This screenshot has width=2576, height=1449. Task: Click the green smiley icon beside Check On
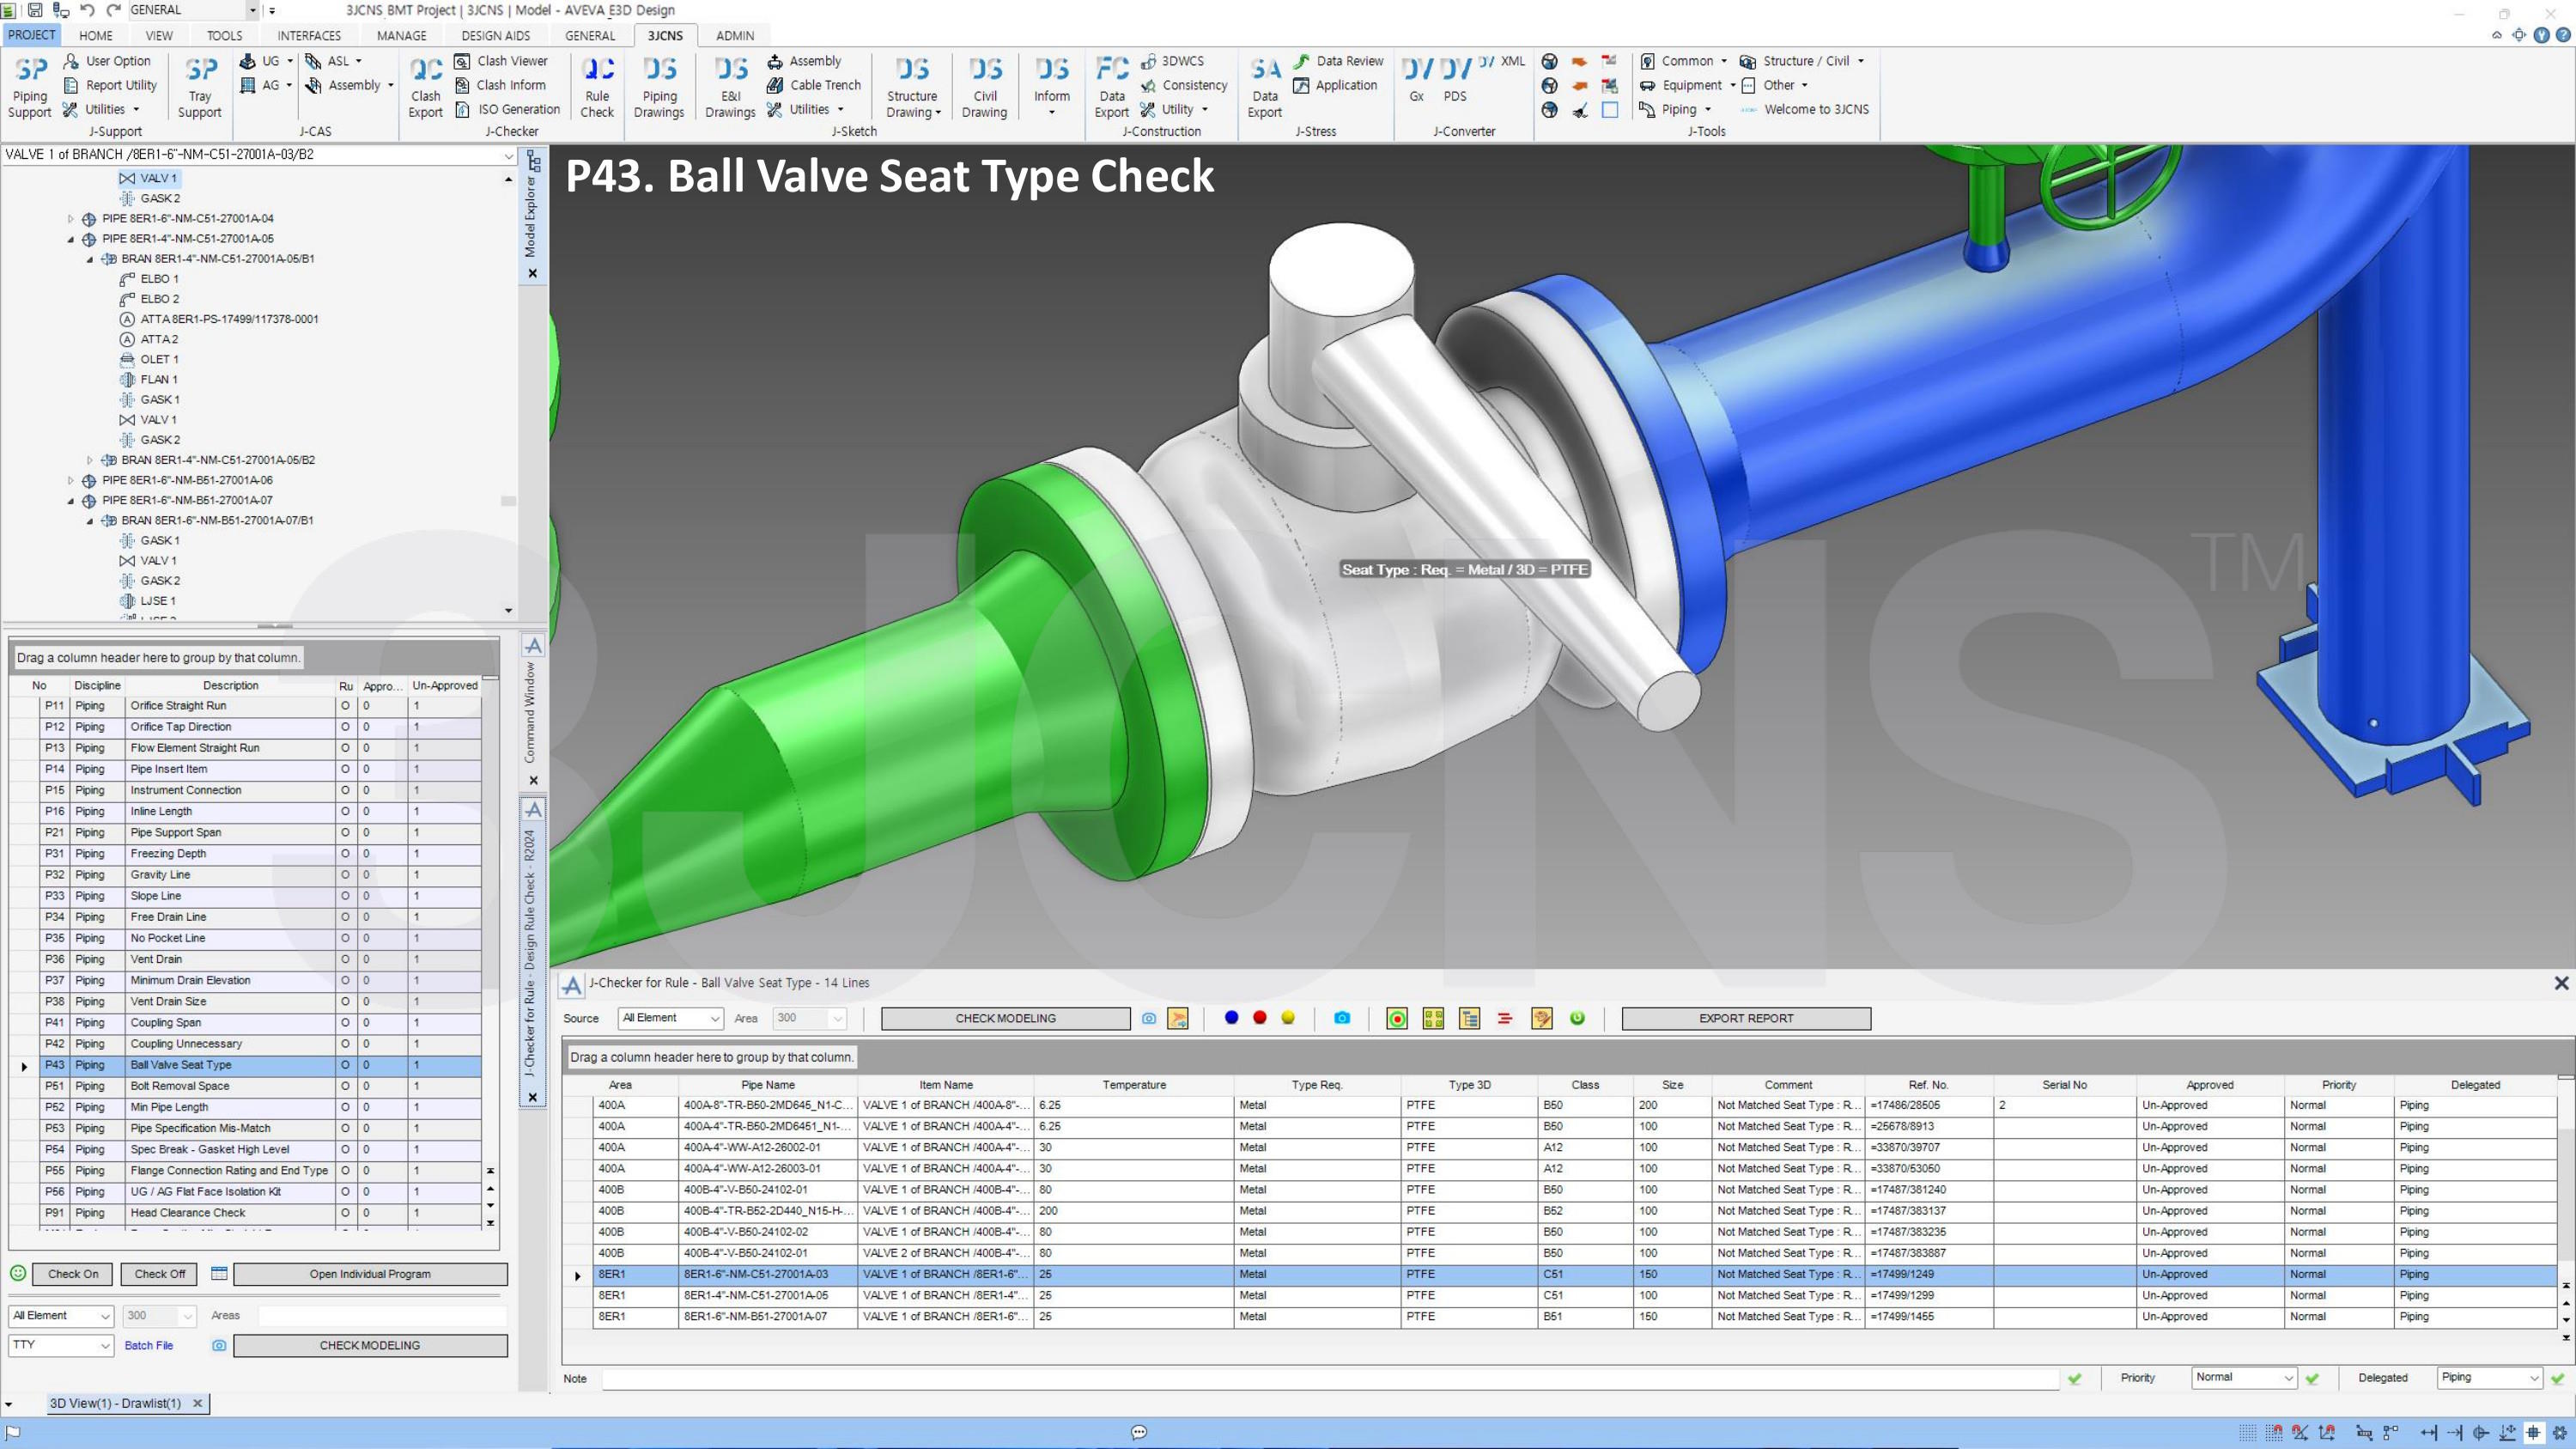tap(17, 1273)
